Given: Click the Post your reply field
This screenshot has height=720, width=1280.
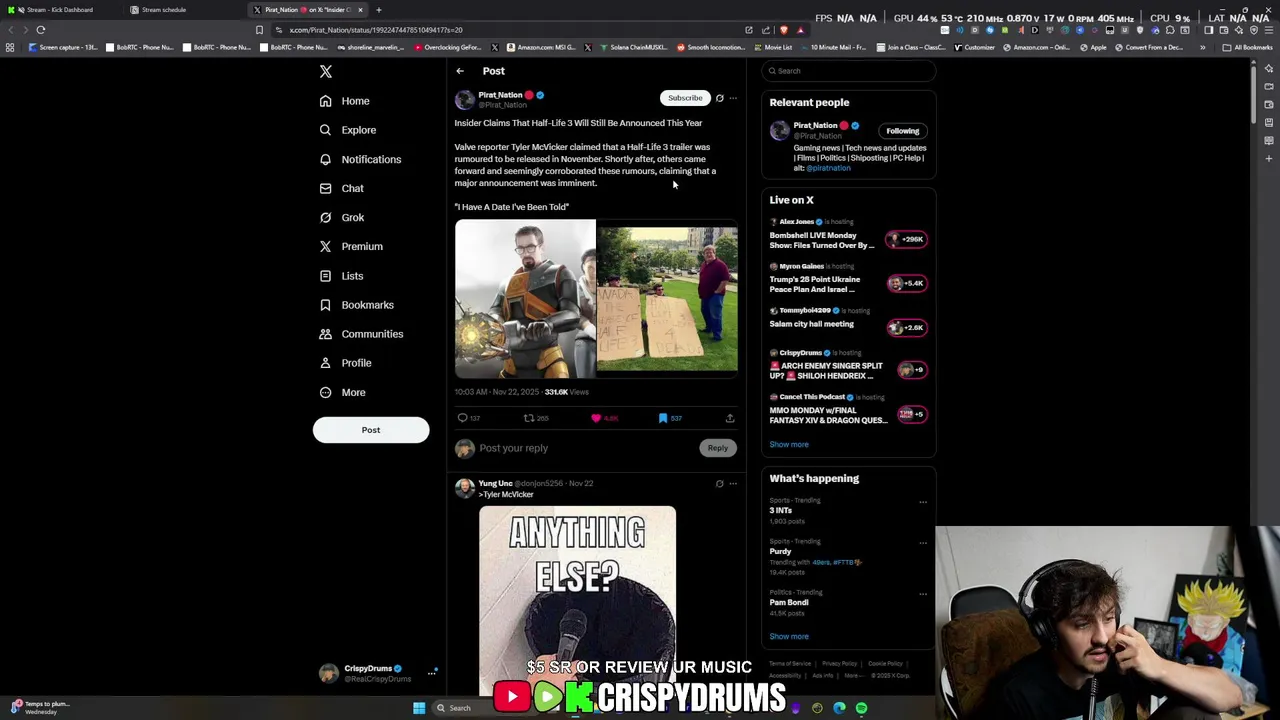Looking at the screenshot, I should [585, 448].
